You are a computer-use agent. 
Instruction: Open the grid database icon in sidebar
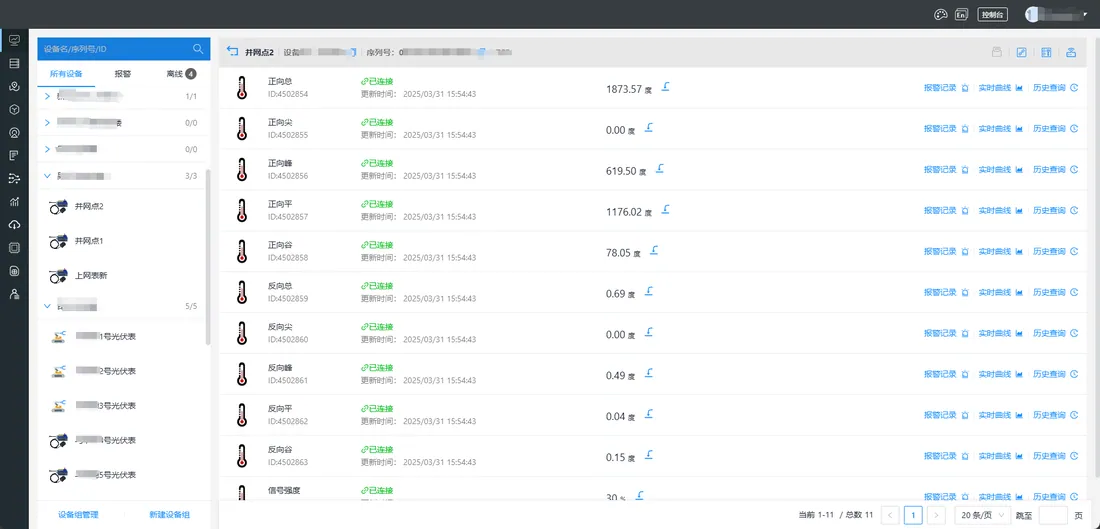[x=14, y=271]
